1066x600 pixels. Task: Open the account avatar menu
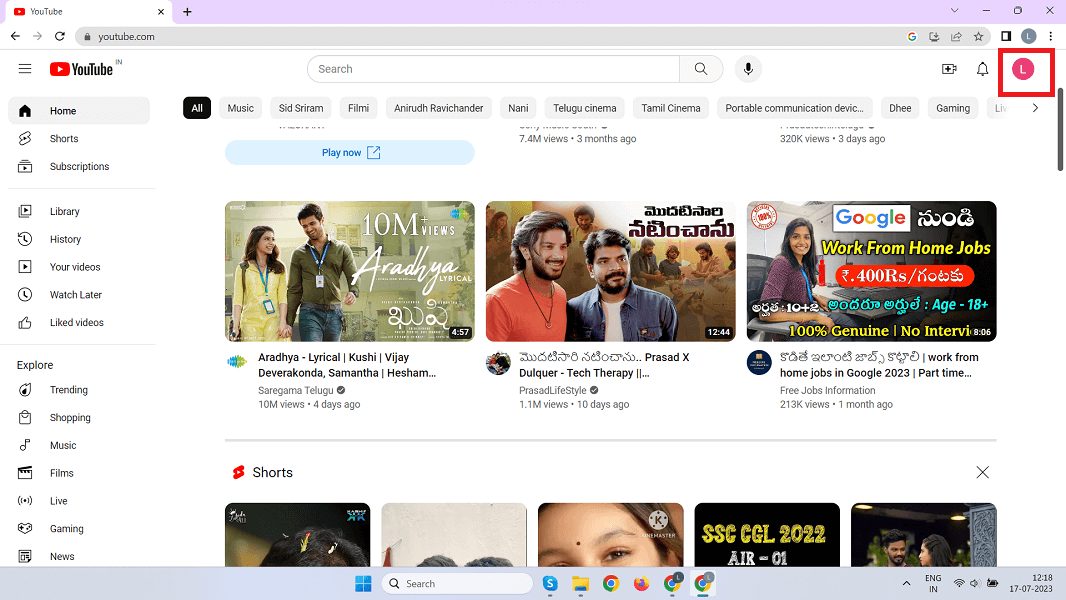(1022, 69)
